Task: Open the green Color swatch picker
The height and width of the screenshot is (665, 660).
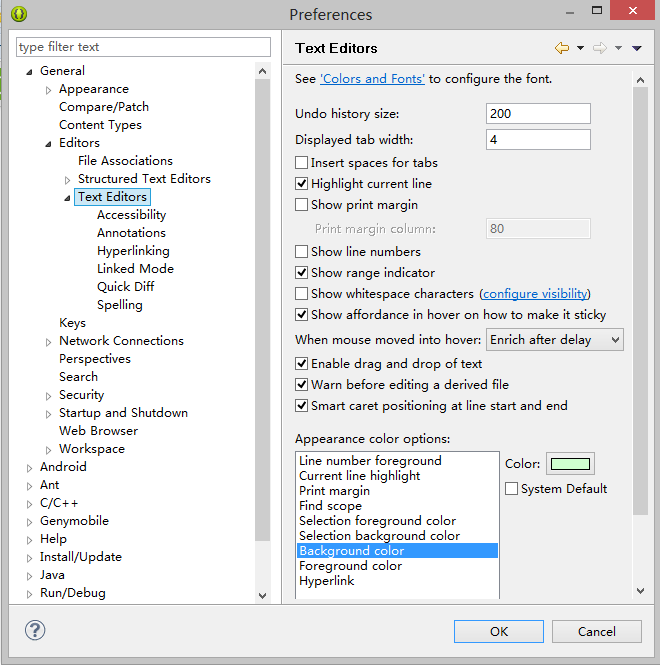Action: click(x=569, y=464)
